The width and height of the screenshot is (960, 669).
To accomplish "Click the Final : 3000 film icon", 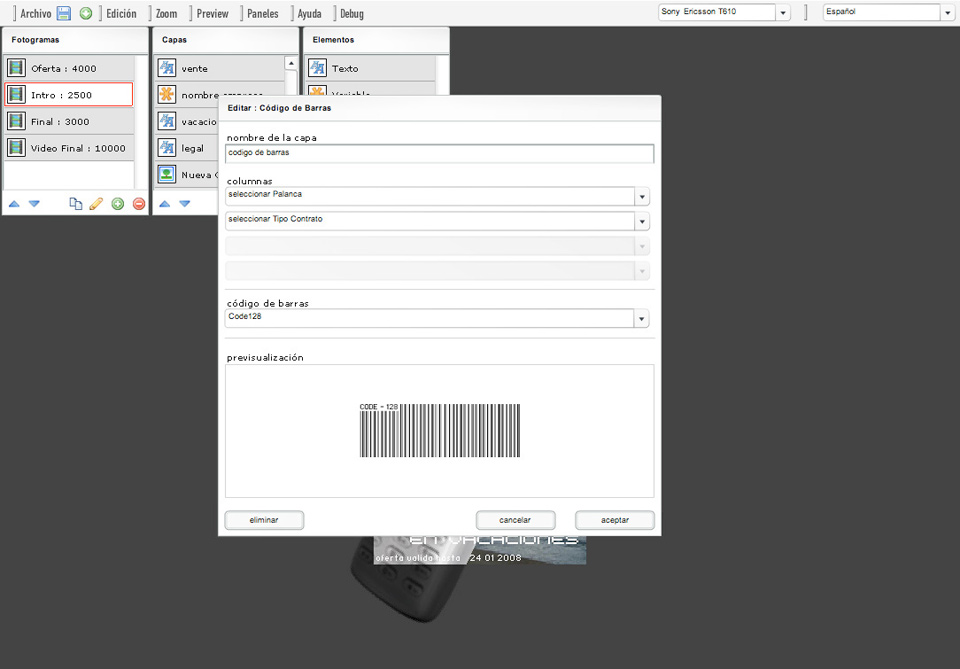I will [17, 121].
